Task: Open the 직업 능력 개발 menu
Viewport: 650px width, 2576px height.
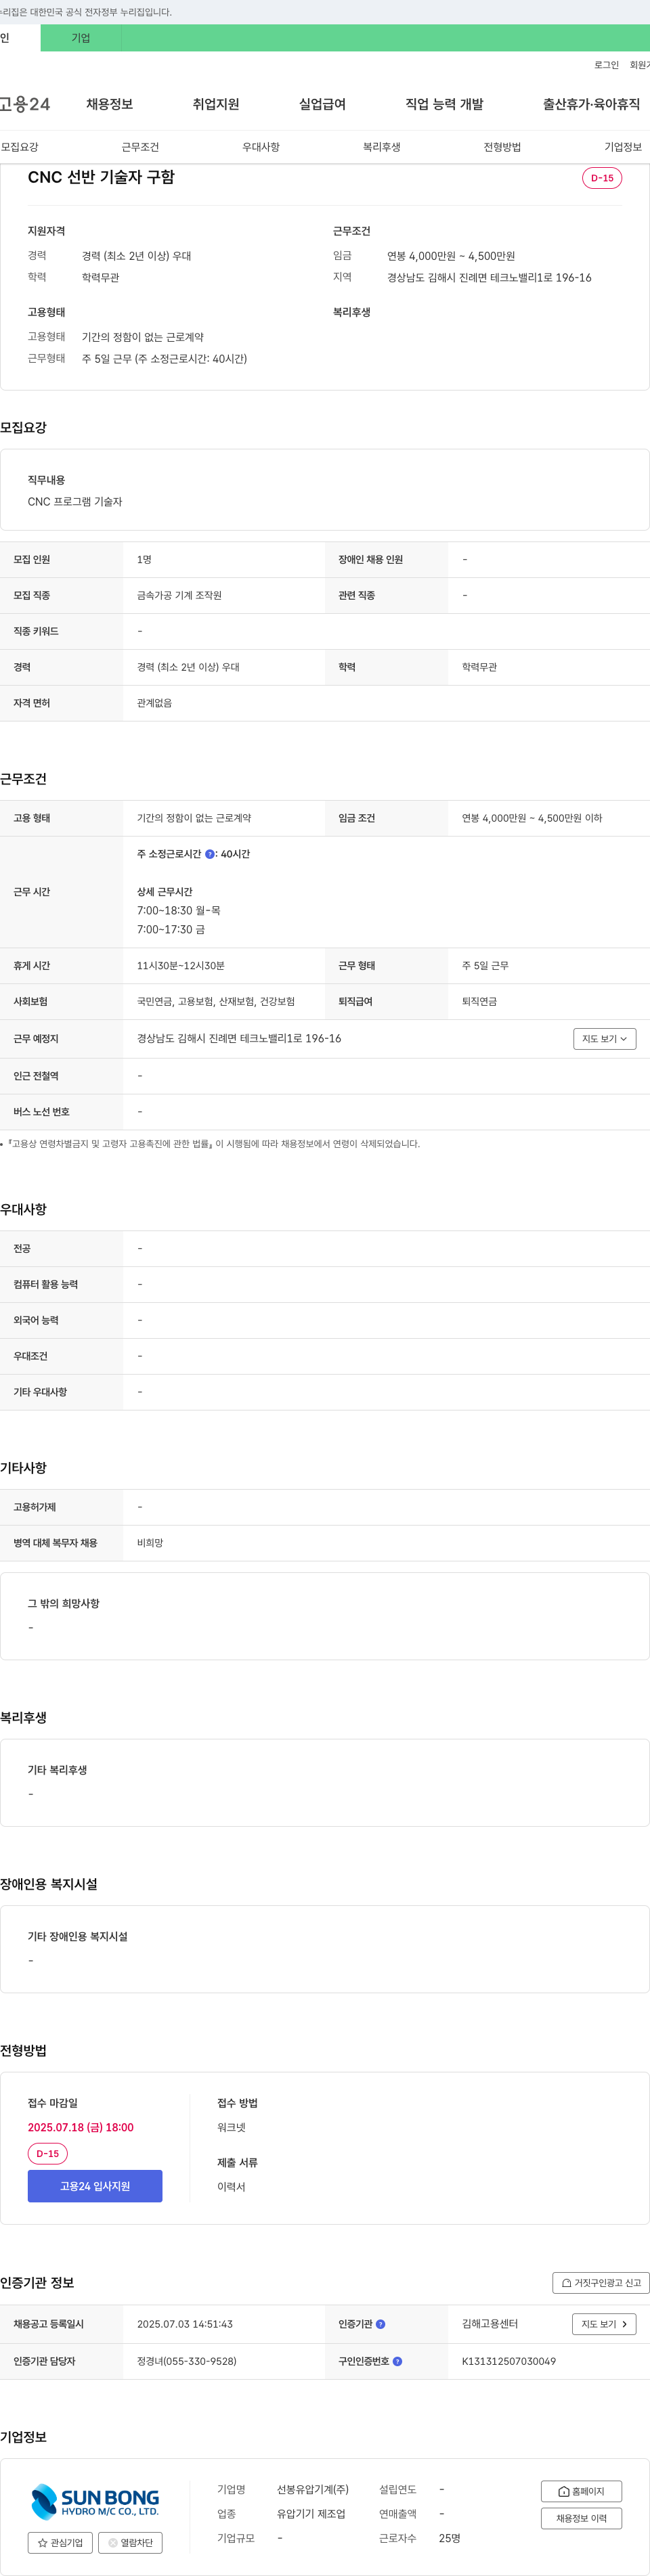Action: (444, 104)
